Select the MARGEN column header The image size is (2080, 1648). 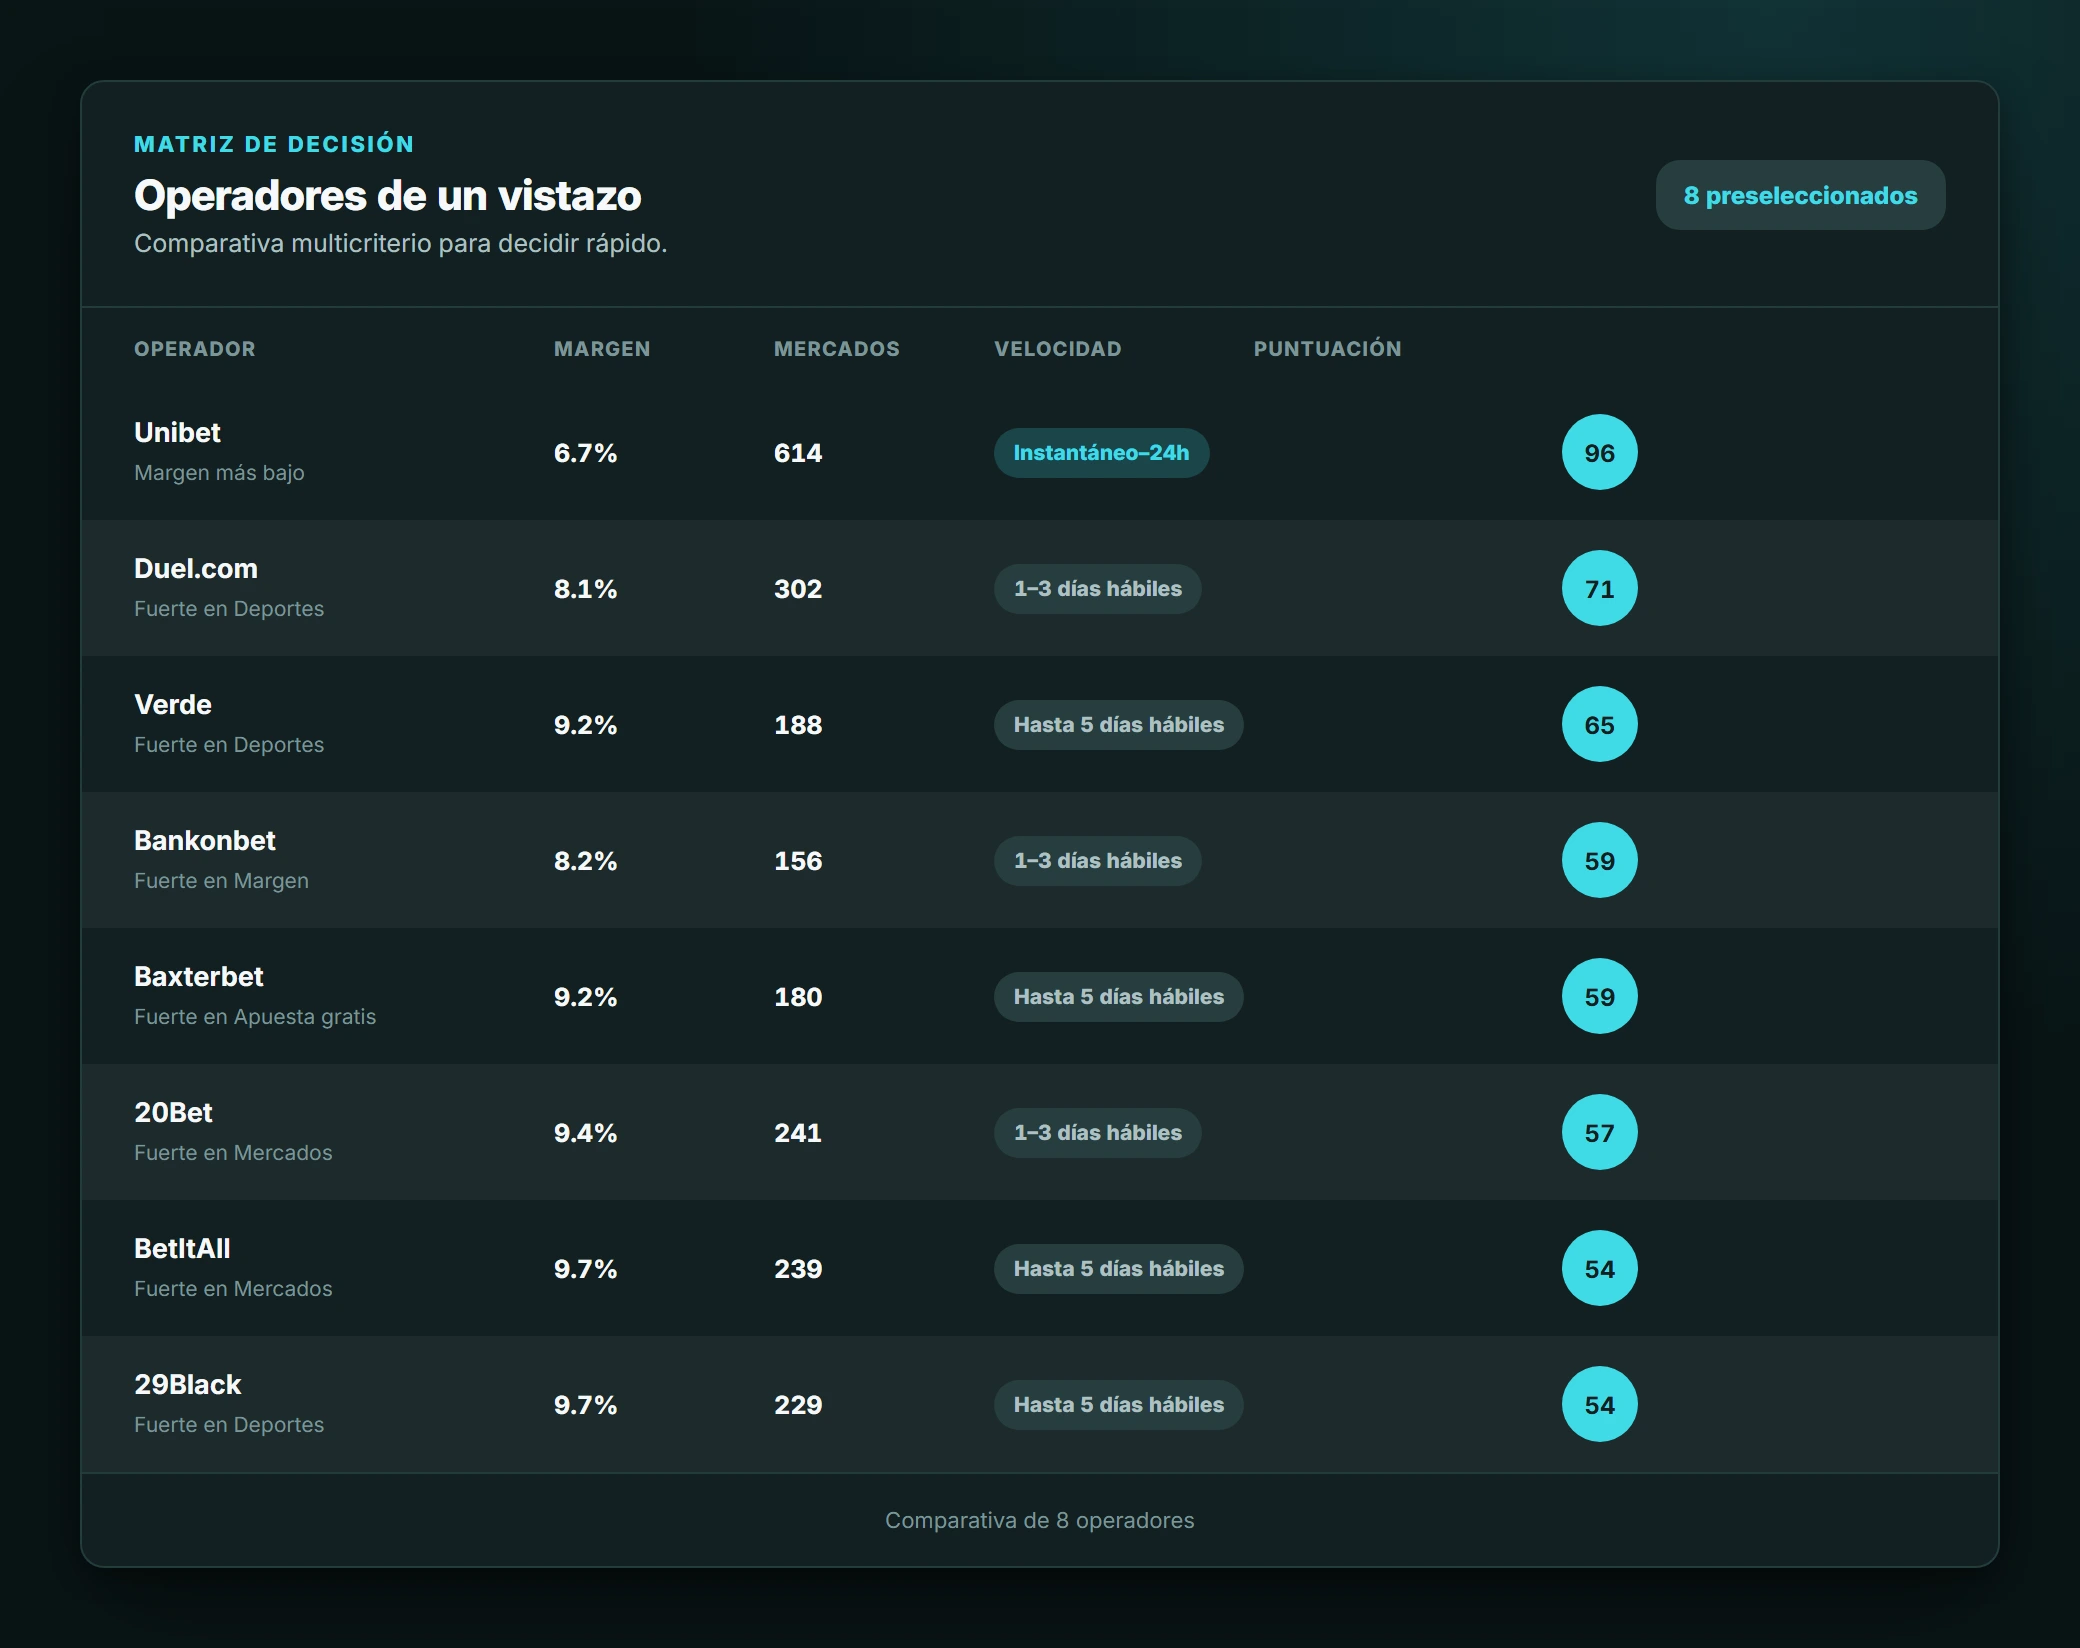pyautogui.click(x=602, y=349)
